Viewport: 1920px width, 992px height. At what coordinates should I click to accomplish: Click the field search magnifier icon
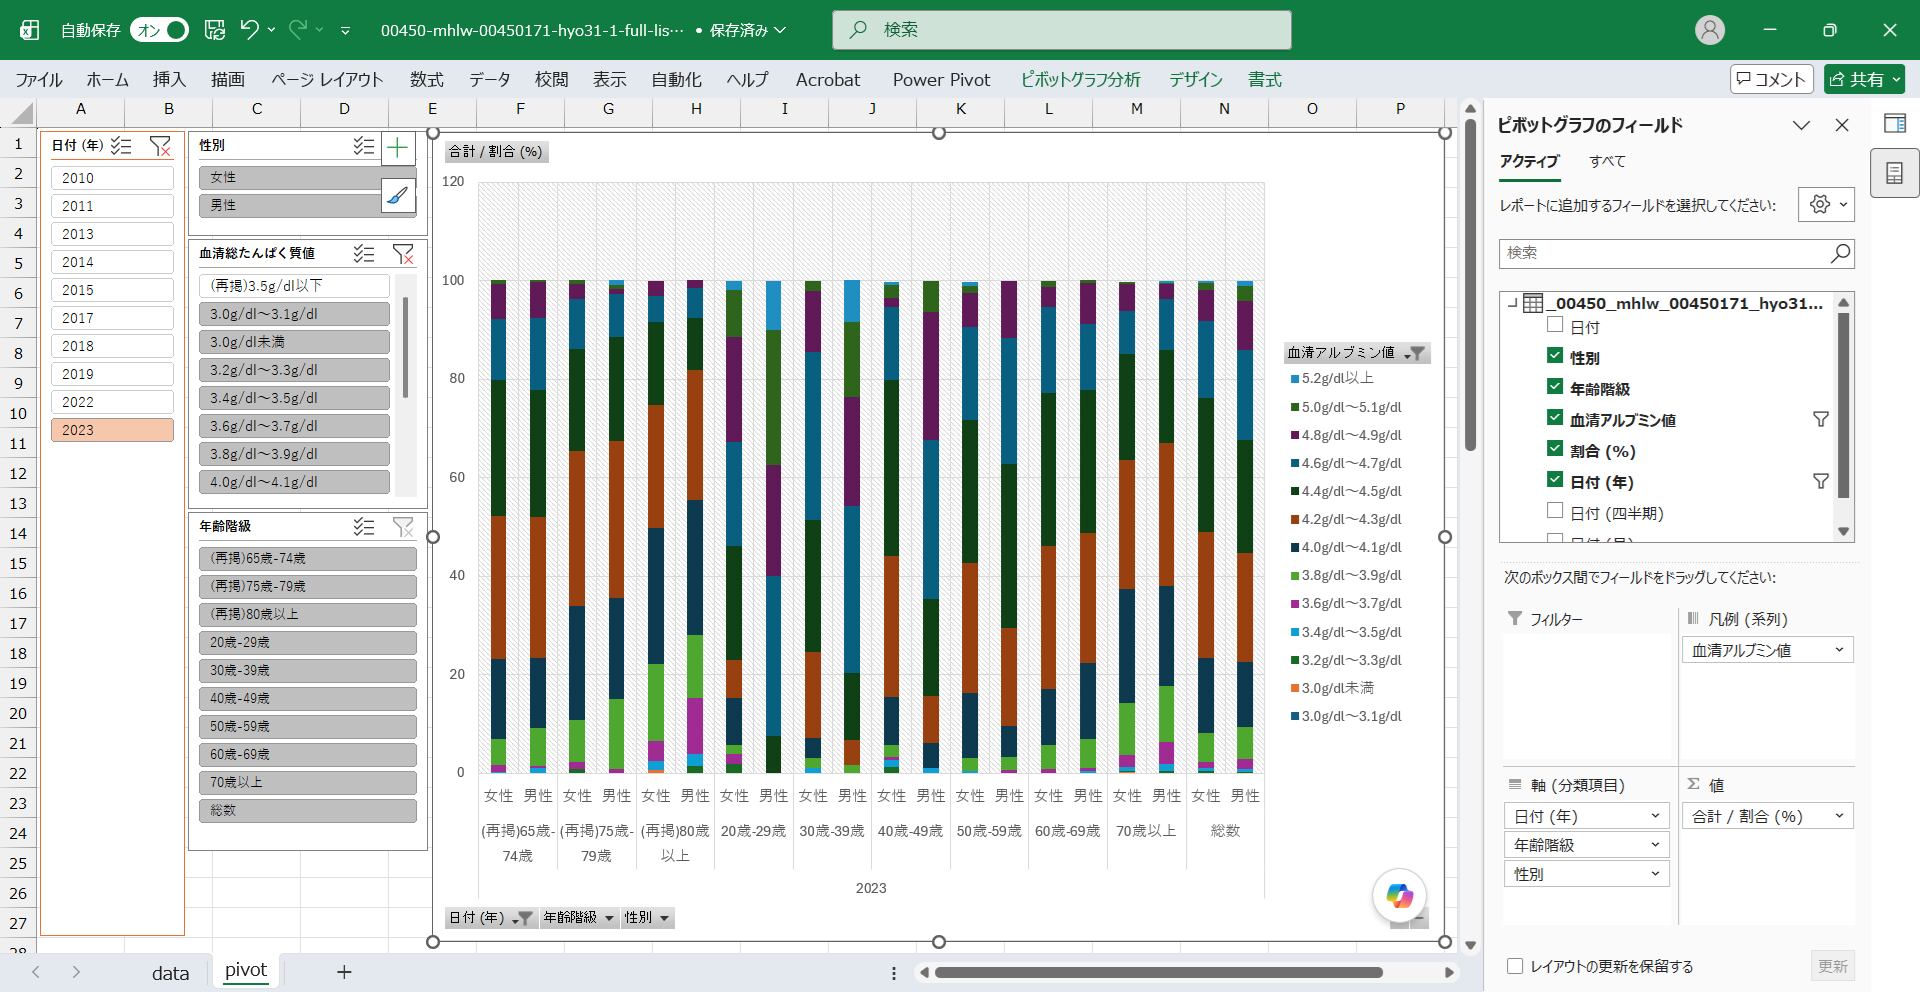tap(1840, 253)
